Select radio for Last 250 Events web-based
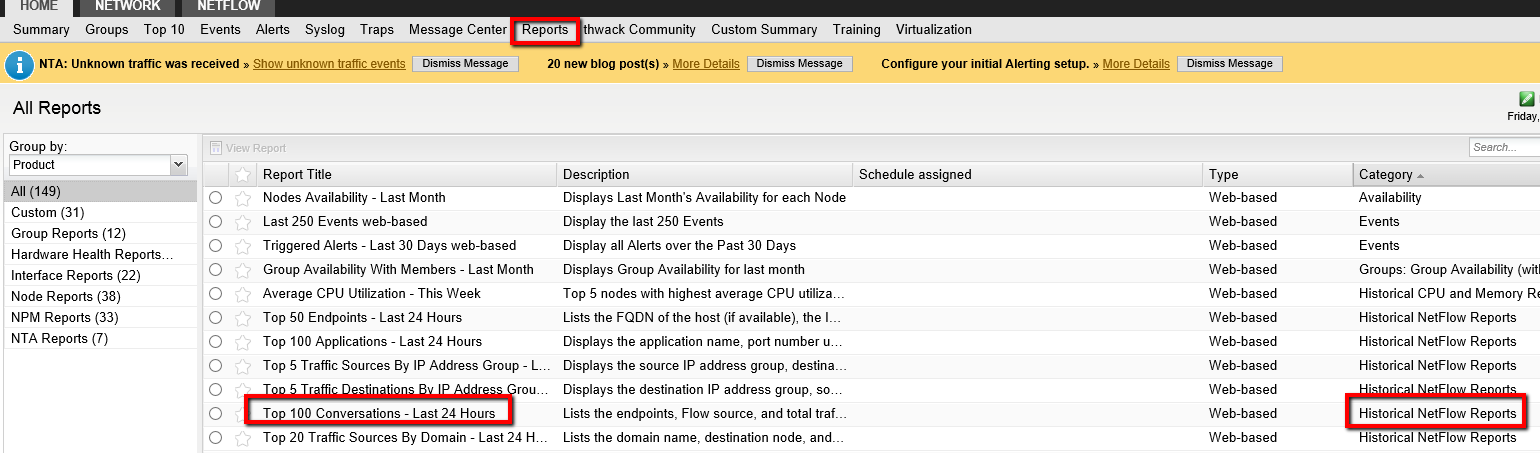The image size is (1540, 453). coord(216,222)
